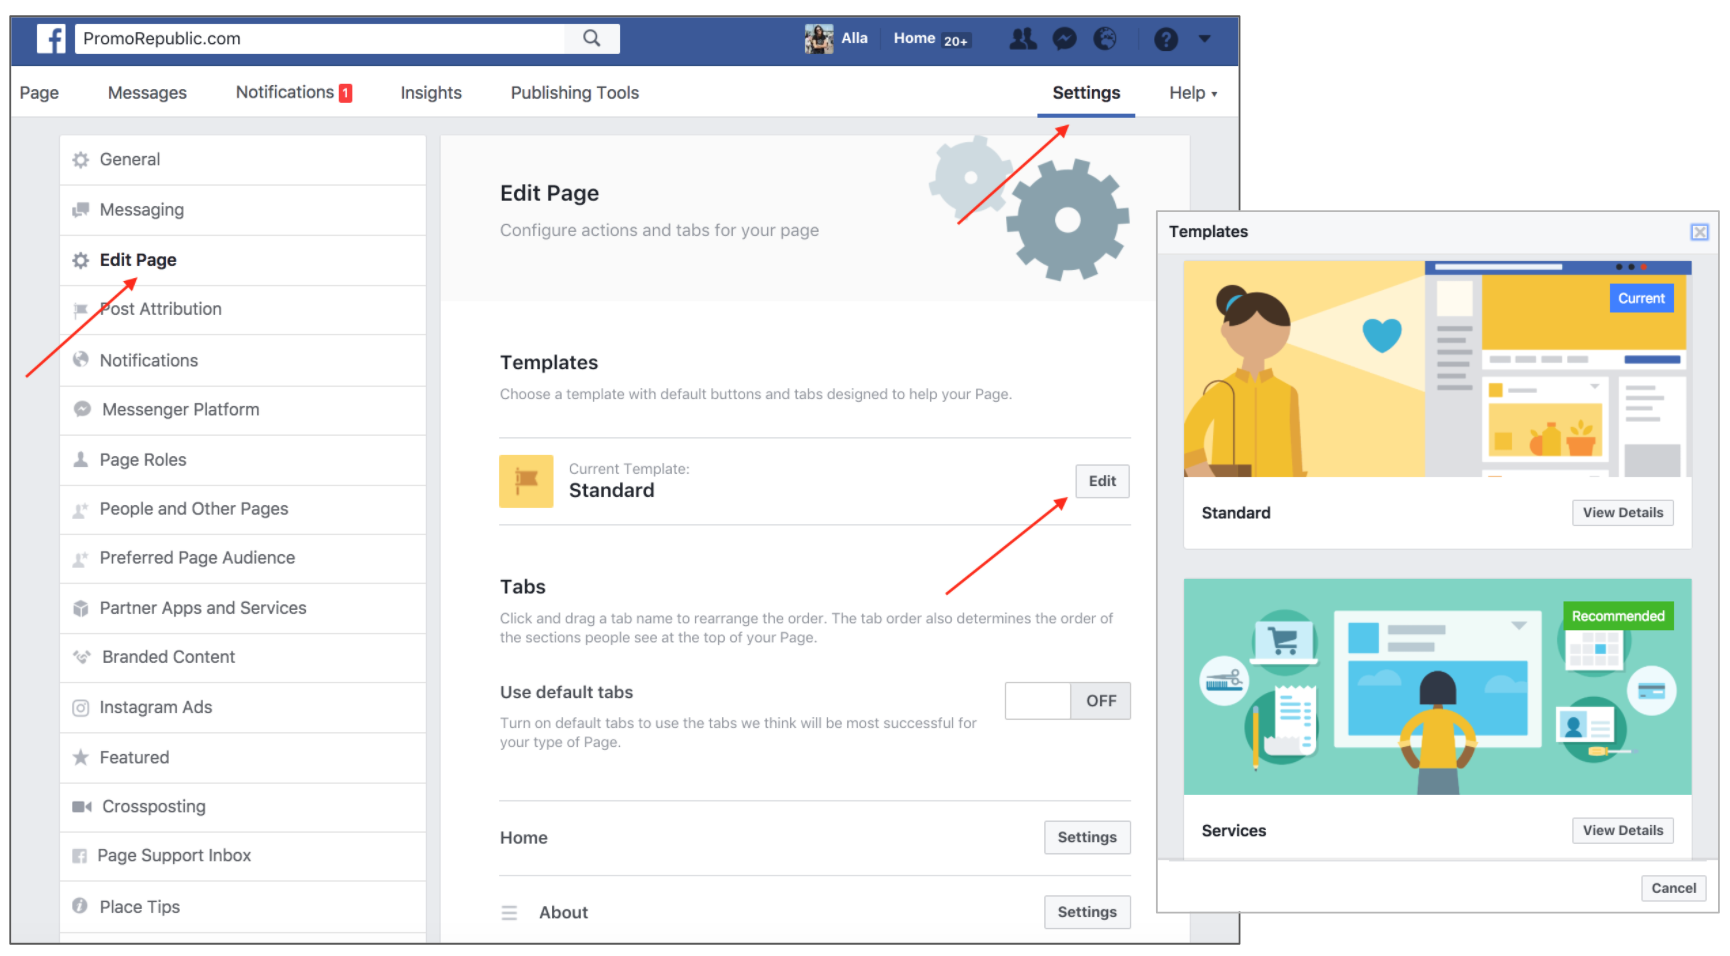Click the Page Support Inbox icon
1730x956 pixels.
(x=80, y=856)
